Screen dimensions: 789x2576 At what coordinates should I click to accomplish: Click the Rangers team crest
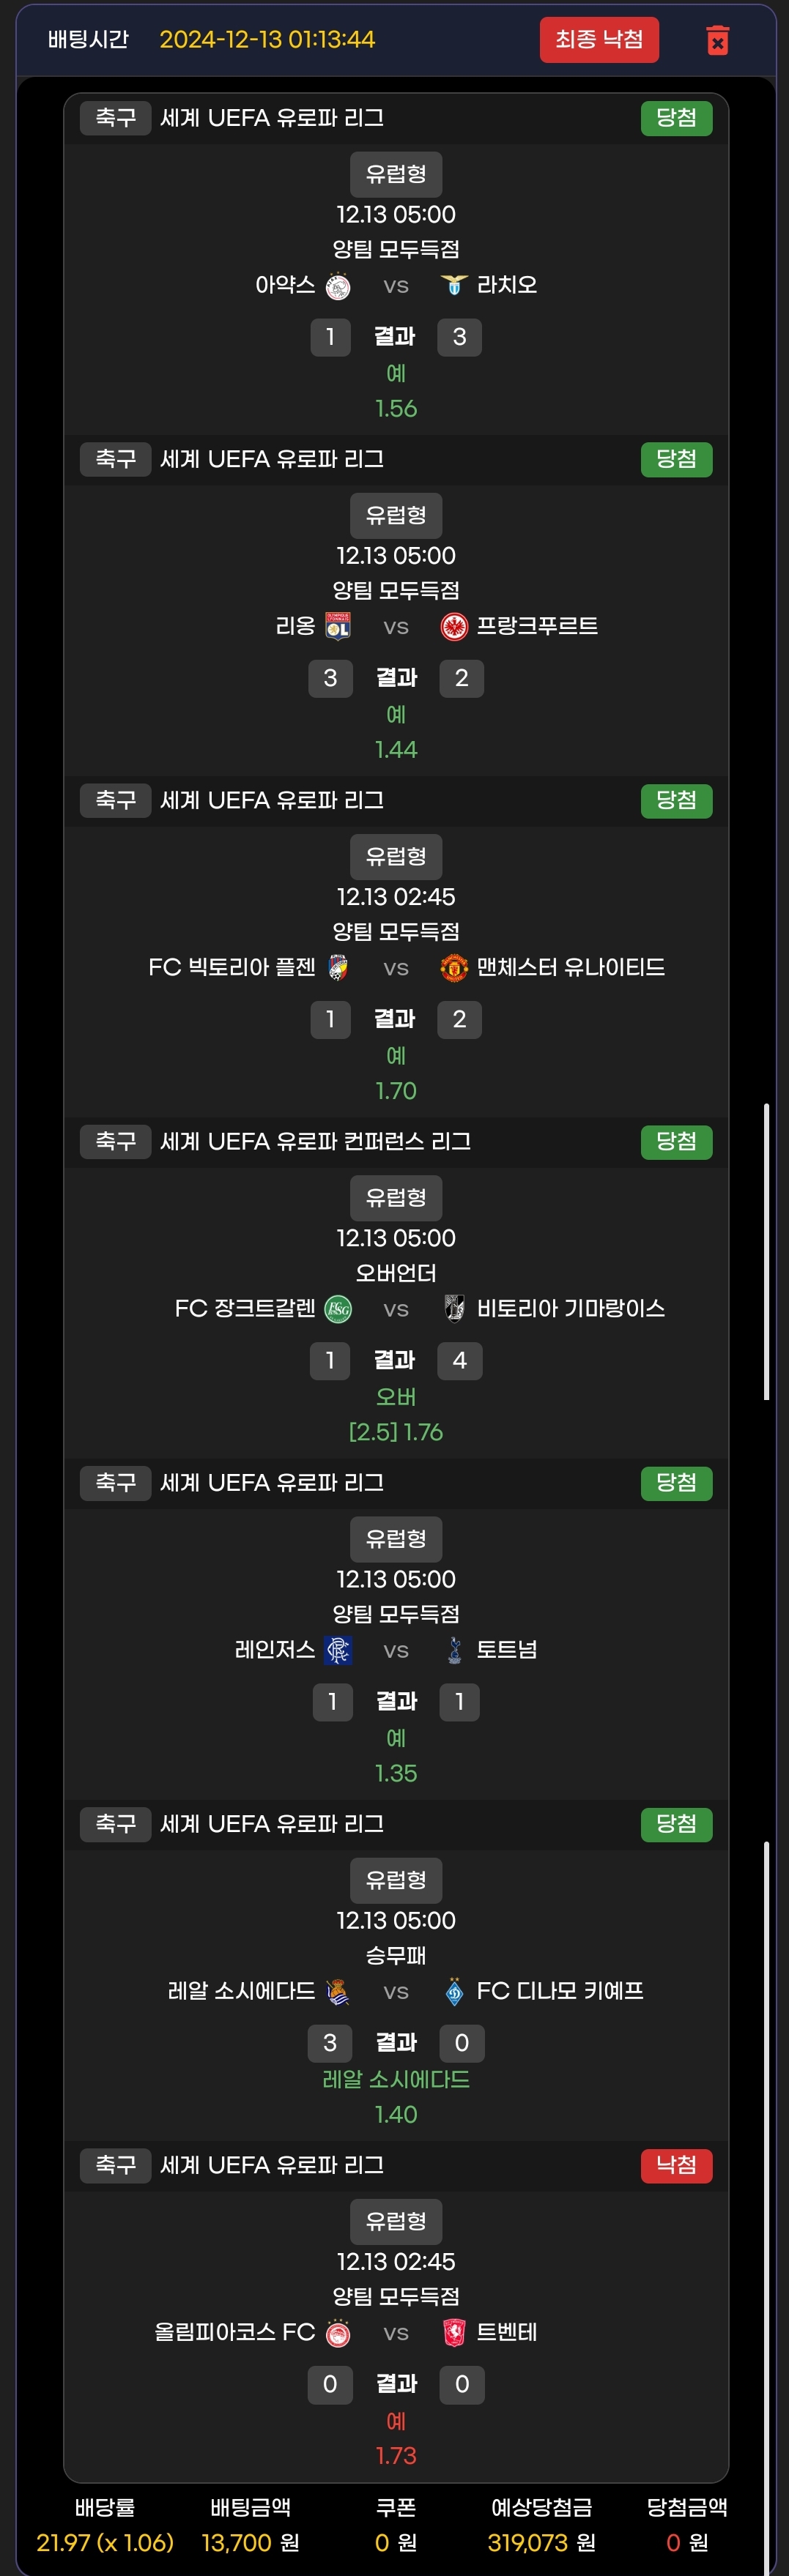click(x=338, y=1650)
